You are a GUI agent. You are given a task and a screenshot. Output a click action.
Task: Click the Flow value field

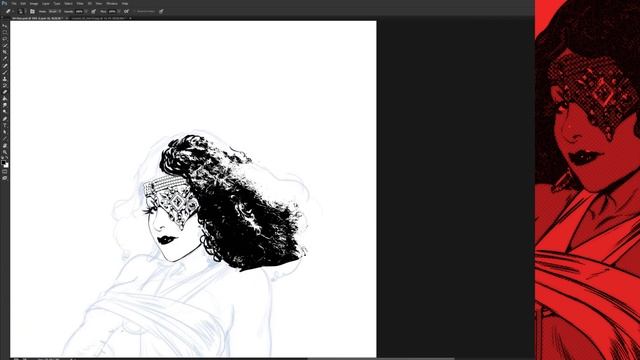coord(112,11)
